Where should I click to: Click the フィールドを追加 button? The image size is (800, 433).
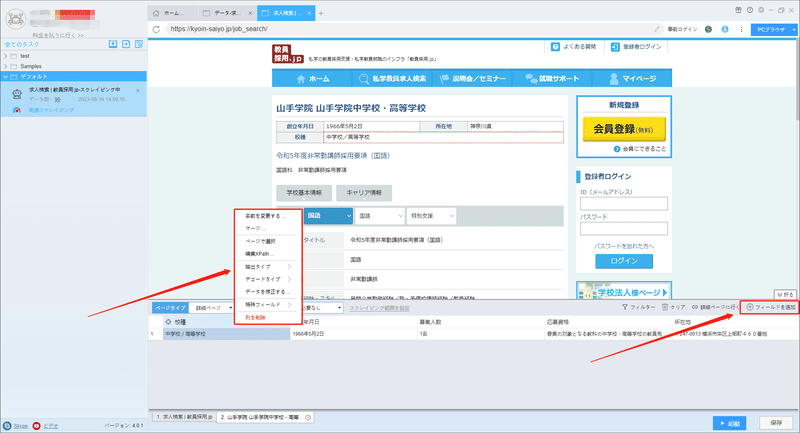[x=770, y=307]
